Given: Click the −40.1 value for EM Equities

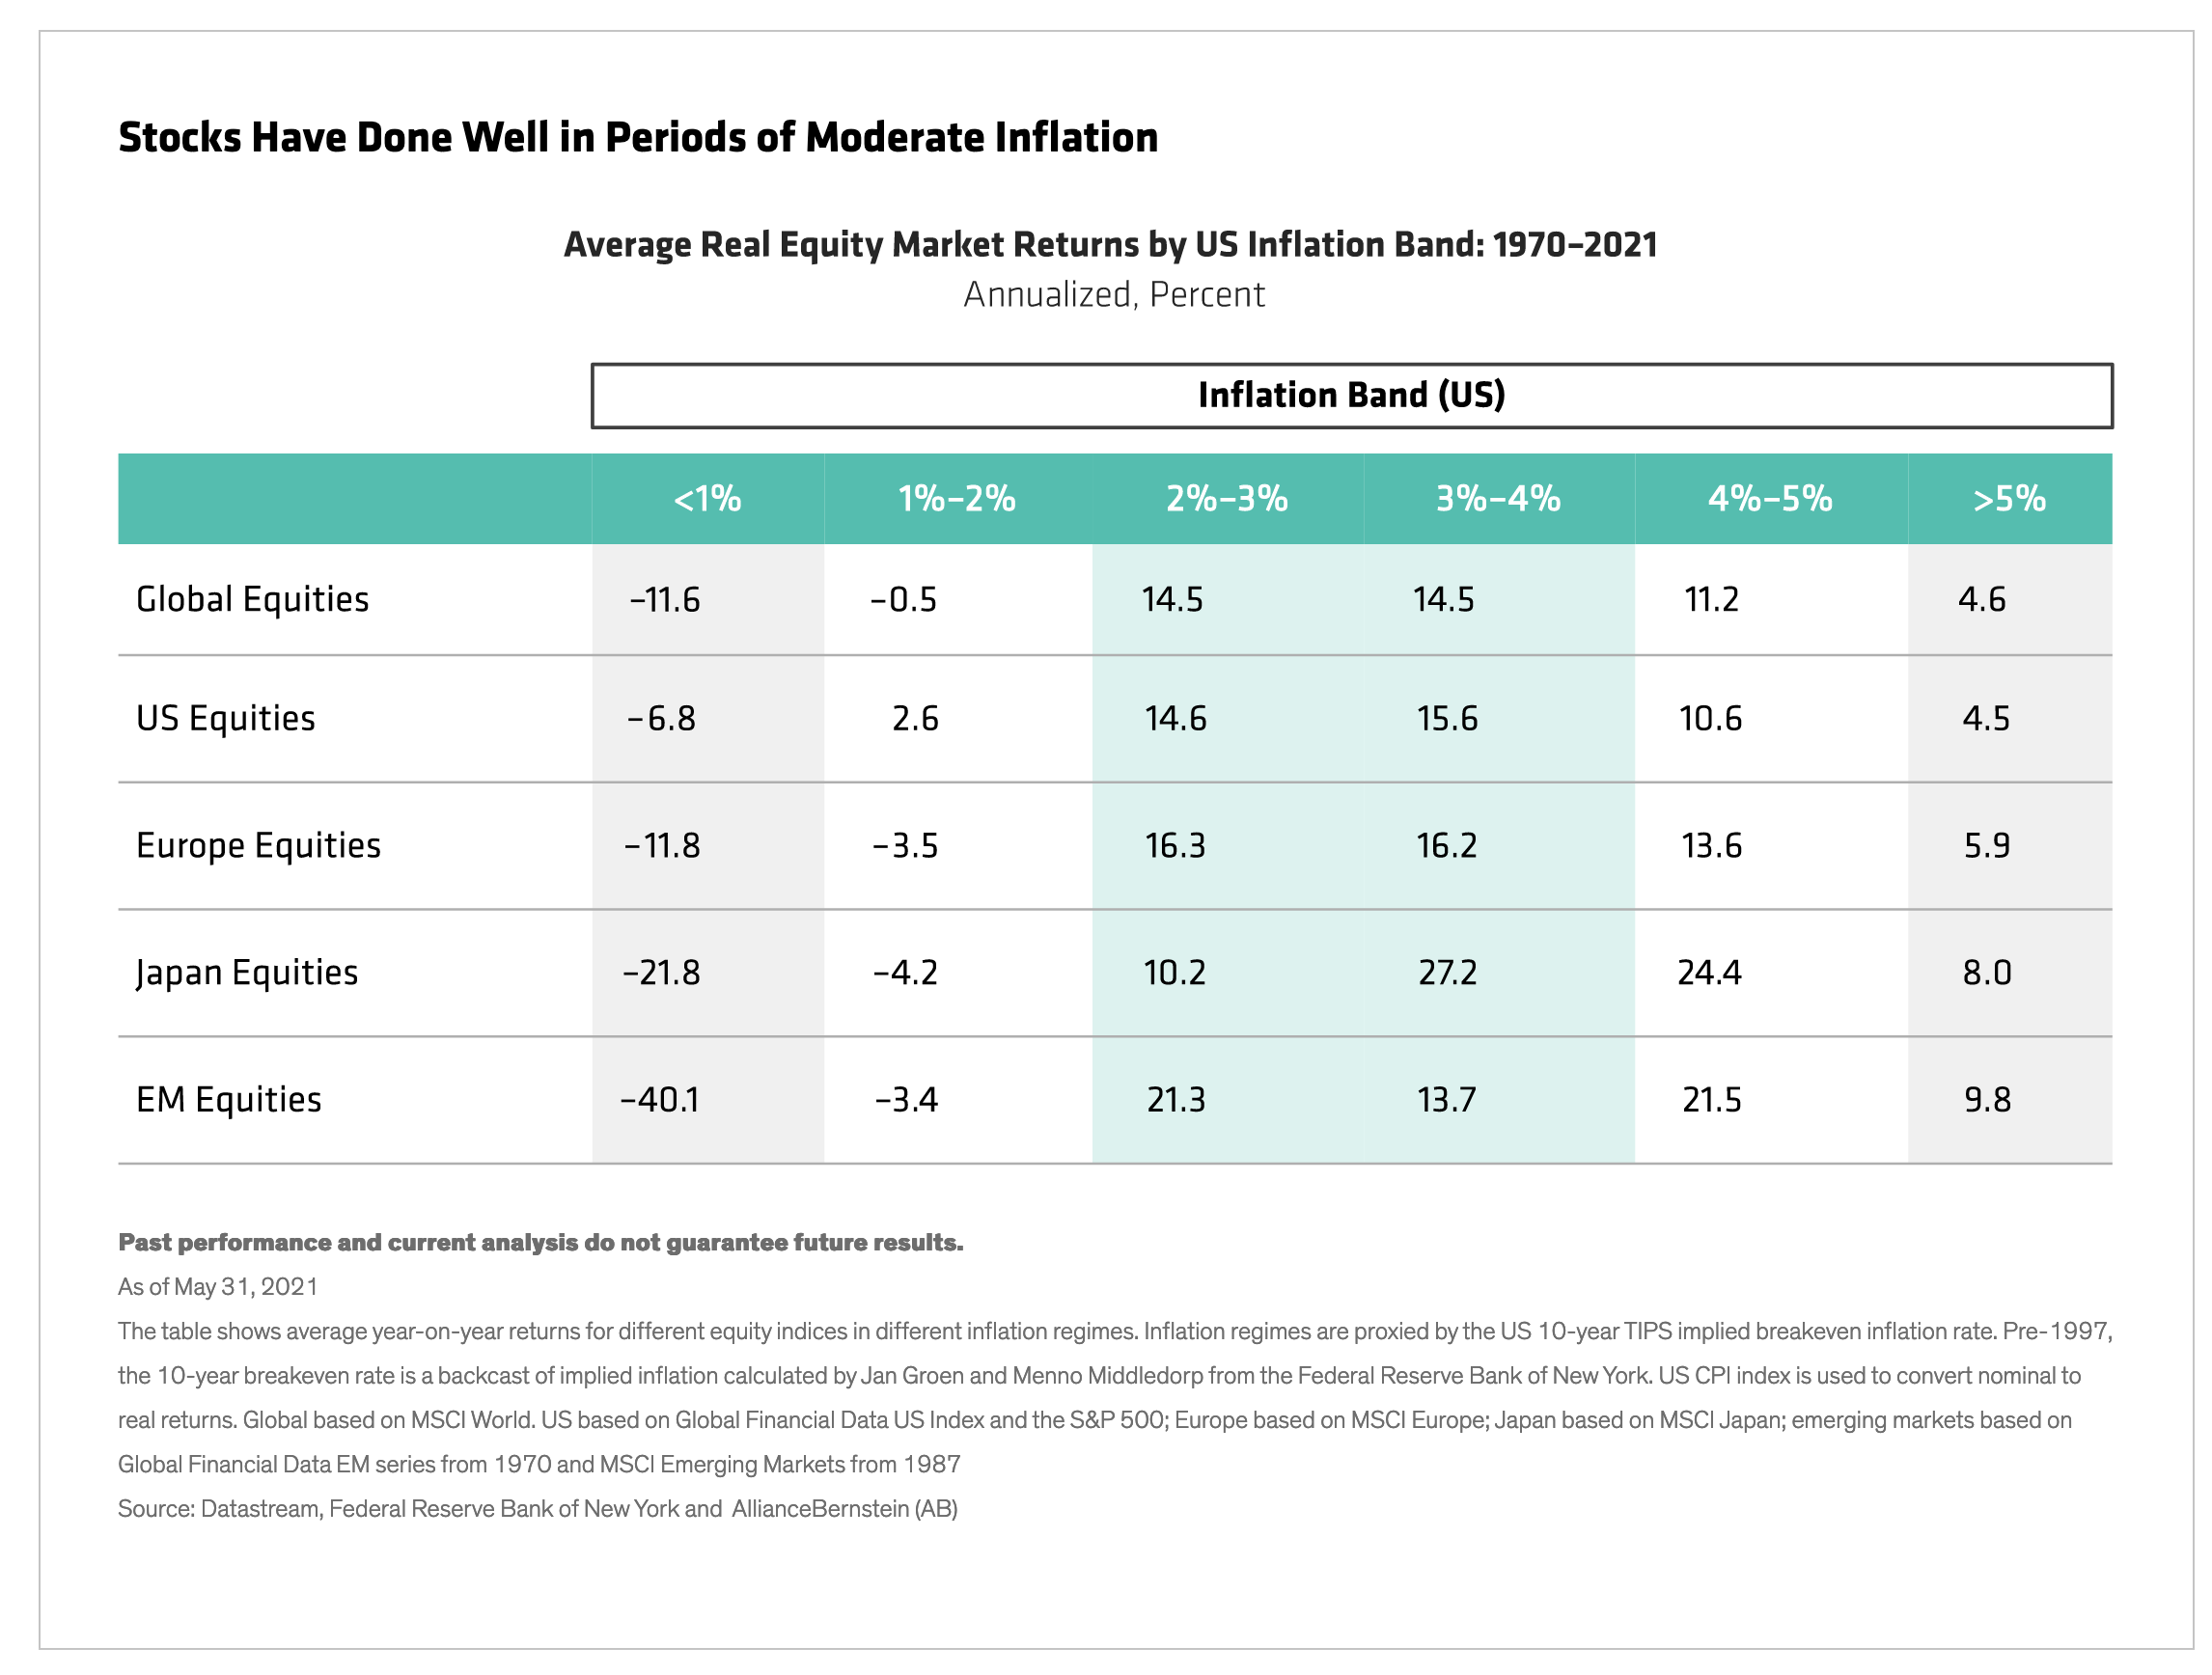Looking at the screenshot, I should tap(660, 1099).
